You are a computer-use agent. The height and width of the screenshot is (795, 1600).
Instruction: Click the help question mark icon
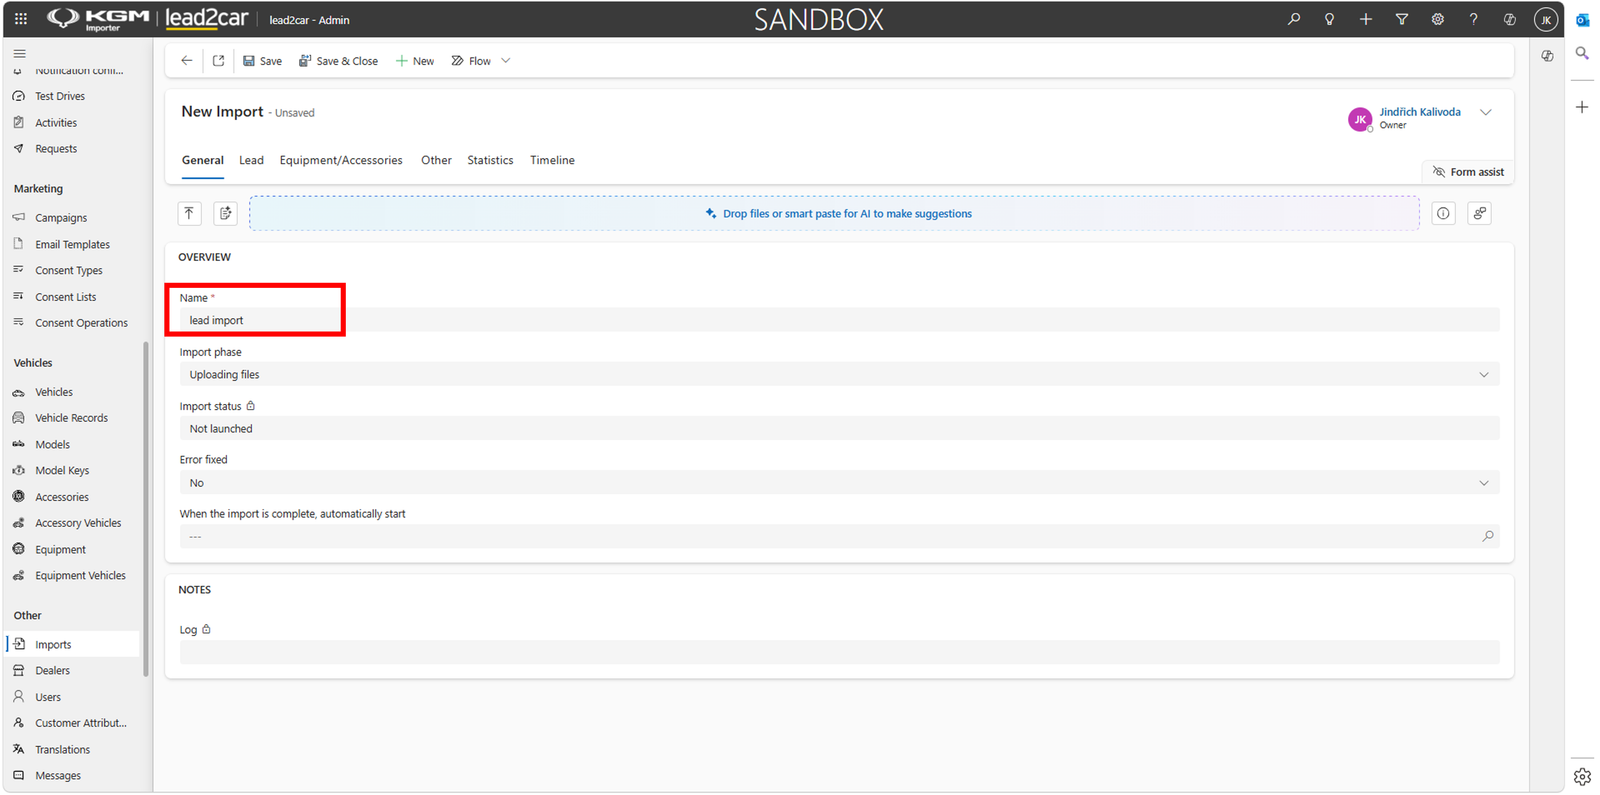1473,19
